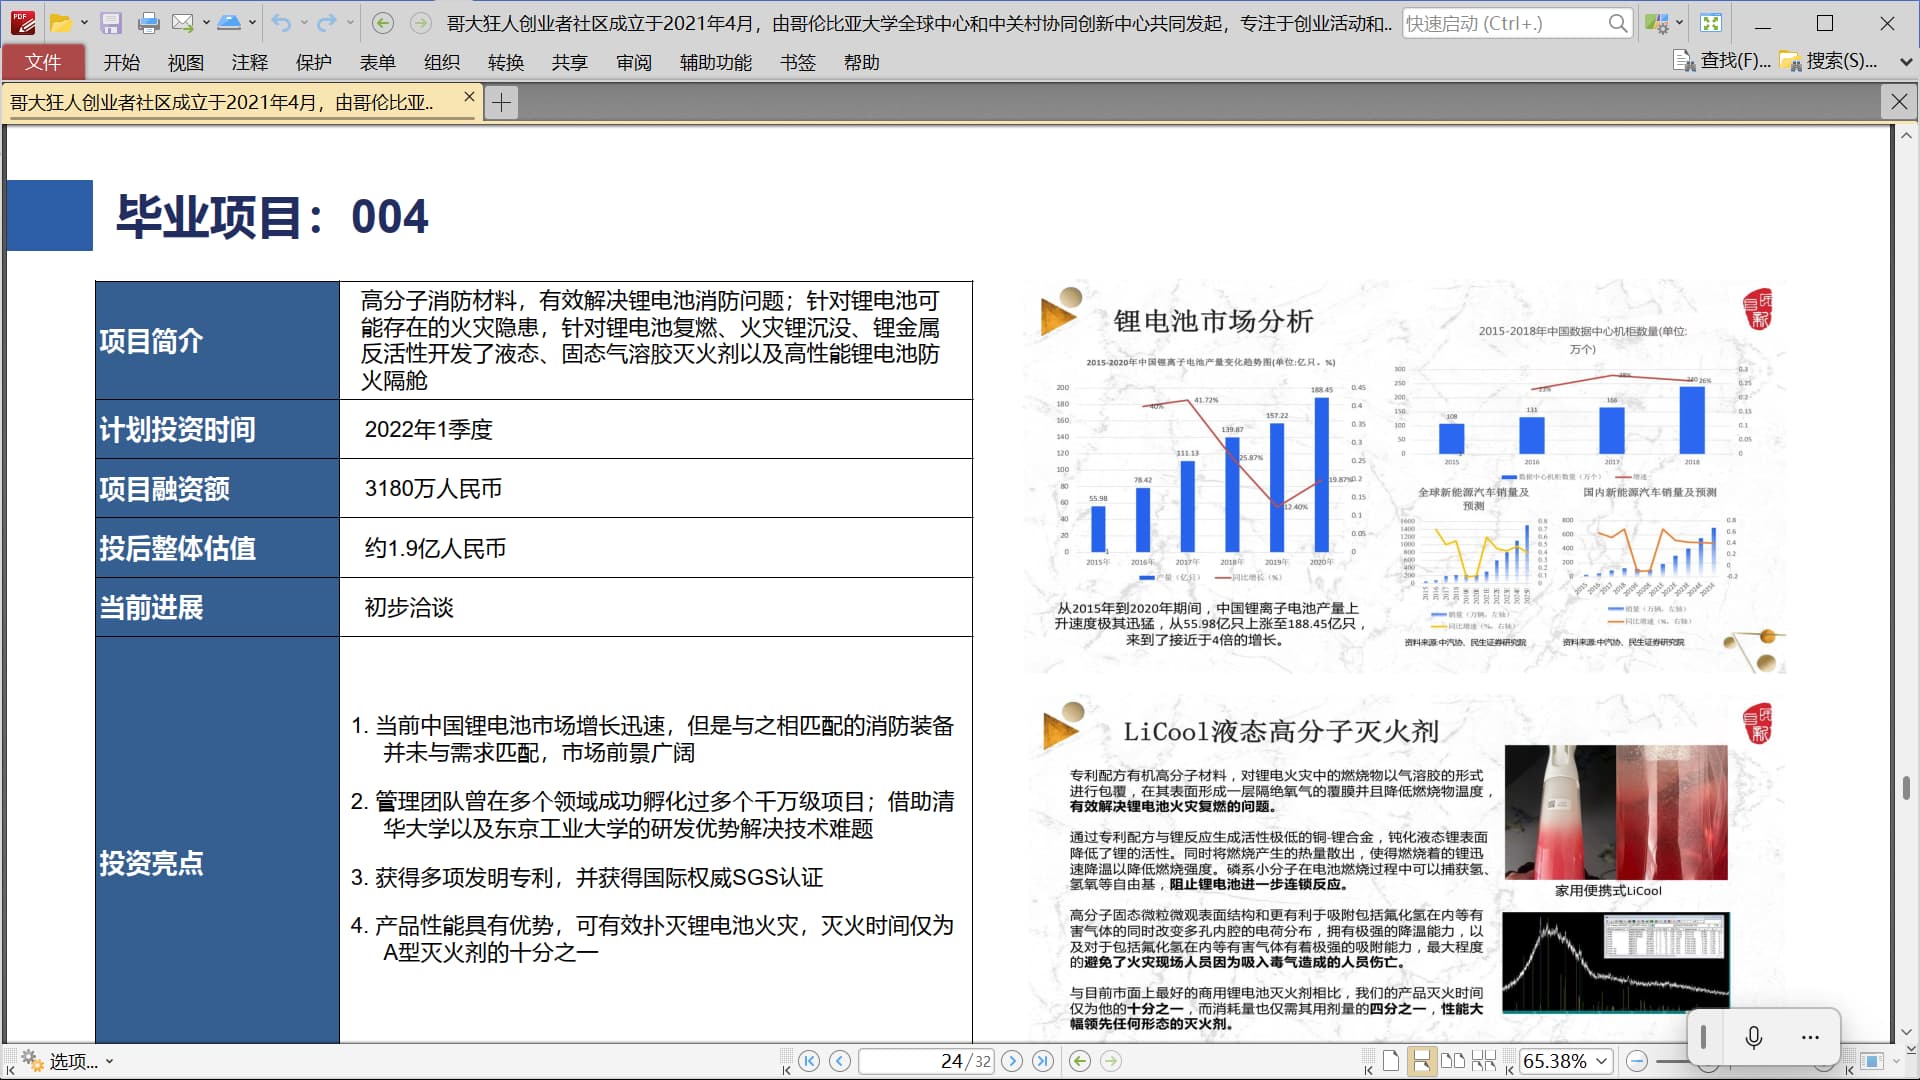Toggle continuous page layout mode
The image size is (1920, 1080).
click(x=1421, y=1061)
